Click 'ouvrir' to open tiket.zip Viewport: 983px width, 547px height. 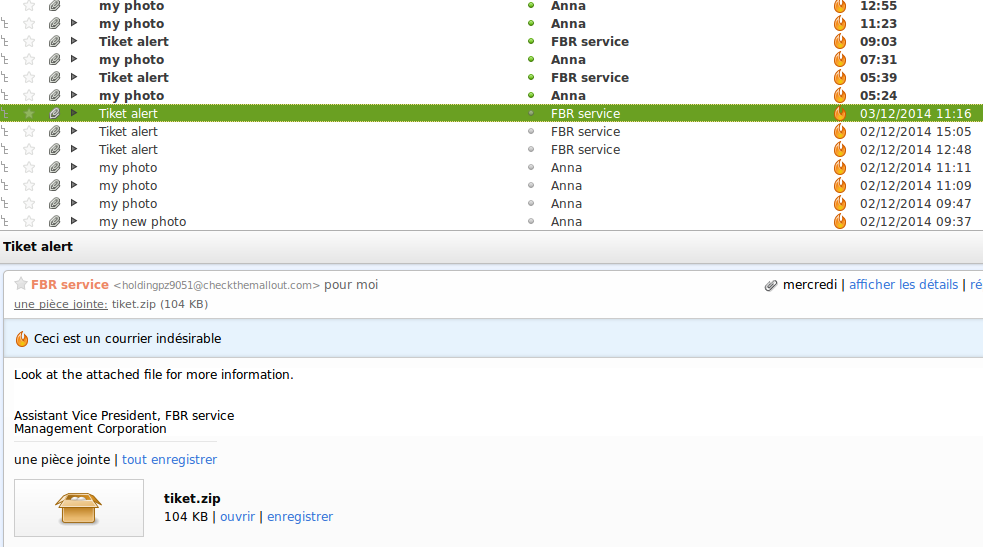click(238, 517)
